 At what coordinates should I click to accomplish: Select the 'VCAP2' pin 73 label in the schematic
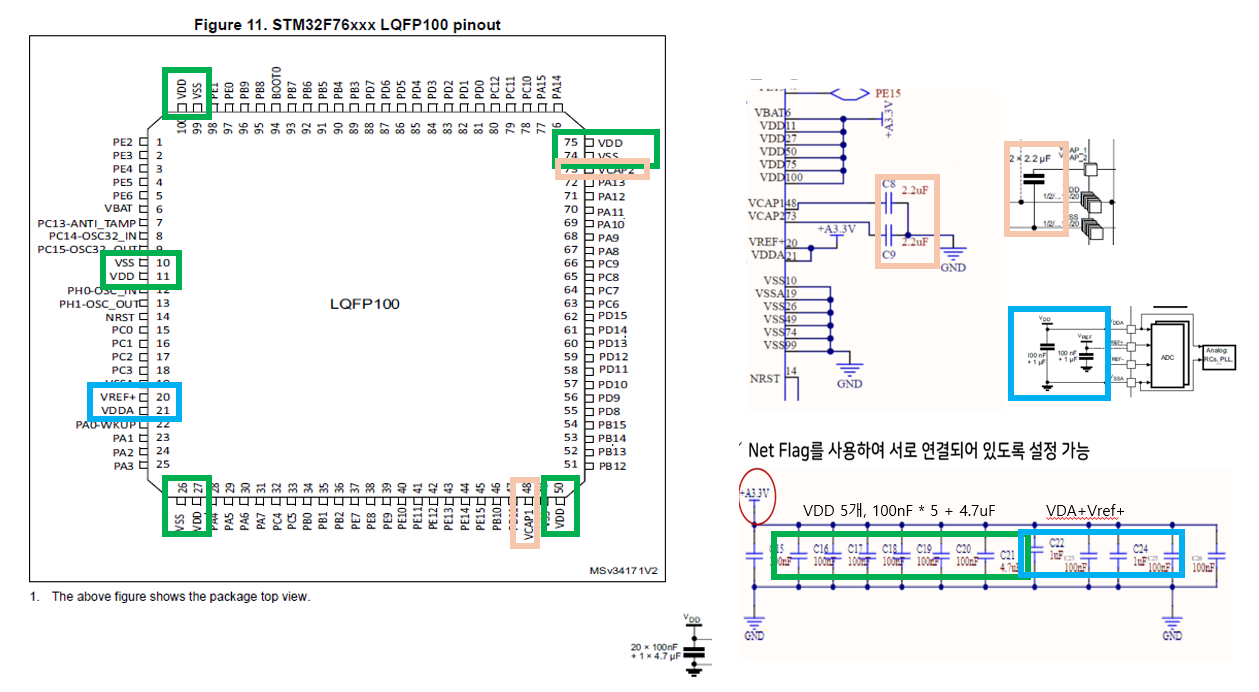[765, 215]
